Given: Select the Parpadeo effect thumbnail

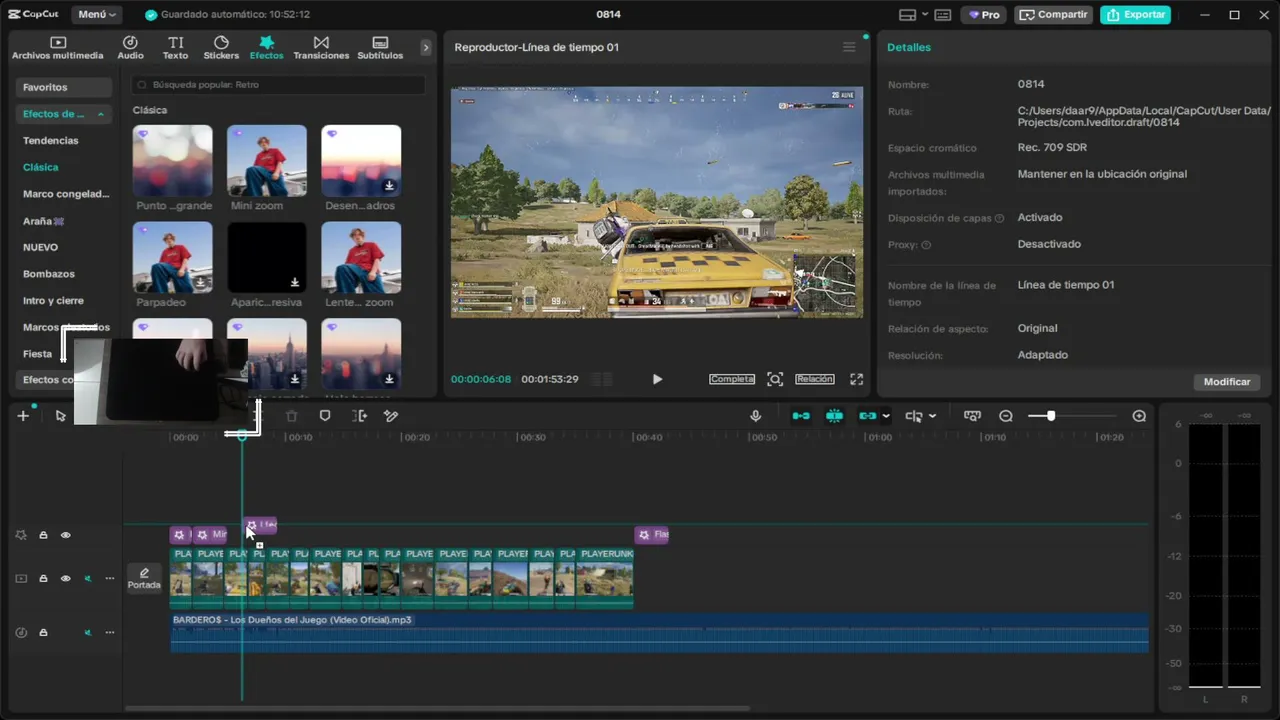Looking at the screenshot, I should (x=173, y=258).
